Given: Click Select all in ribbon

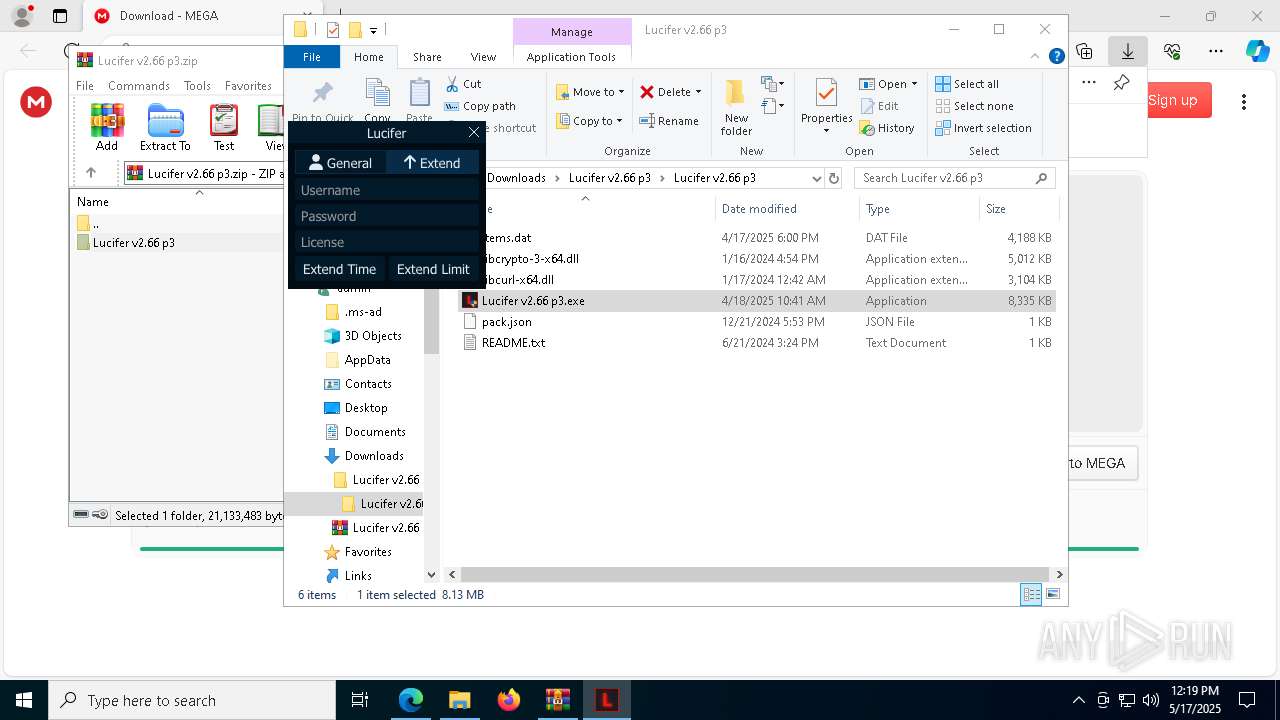Looking at the screenshot, I should pyautogui.click(x=967, y=84).
